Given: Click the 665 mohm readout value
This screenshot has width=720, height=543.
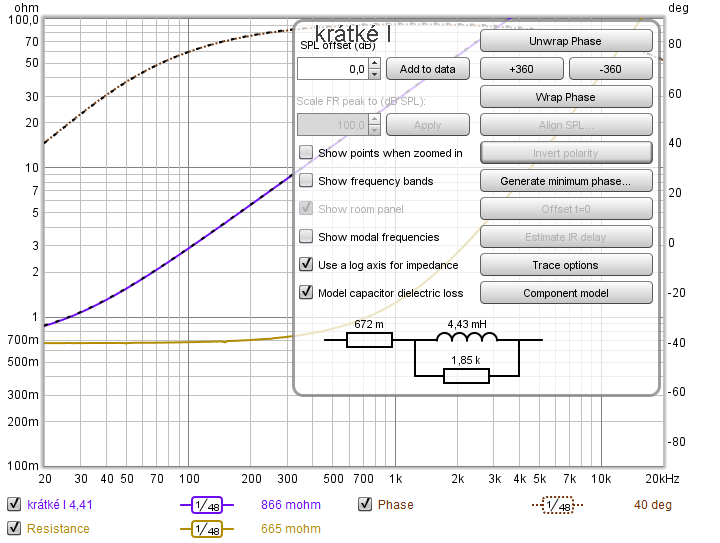Looking at the screenshot, I should 291,529.
